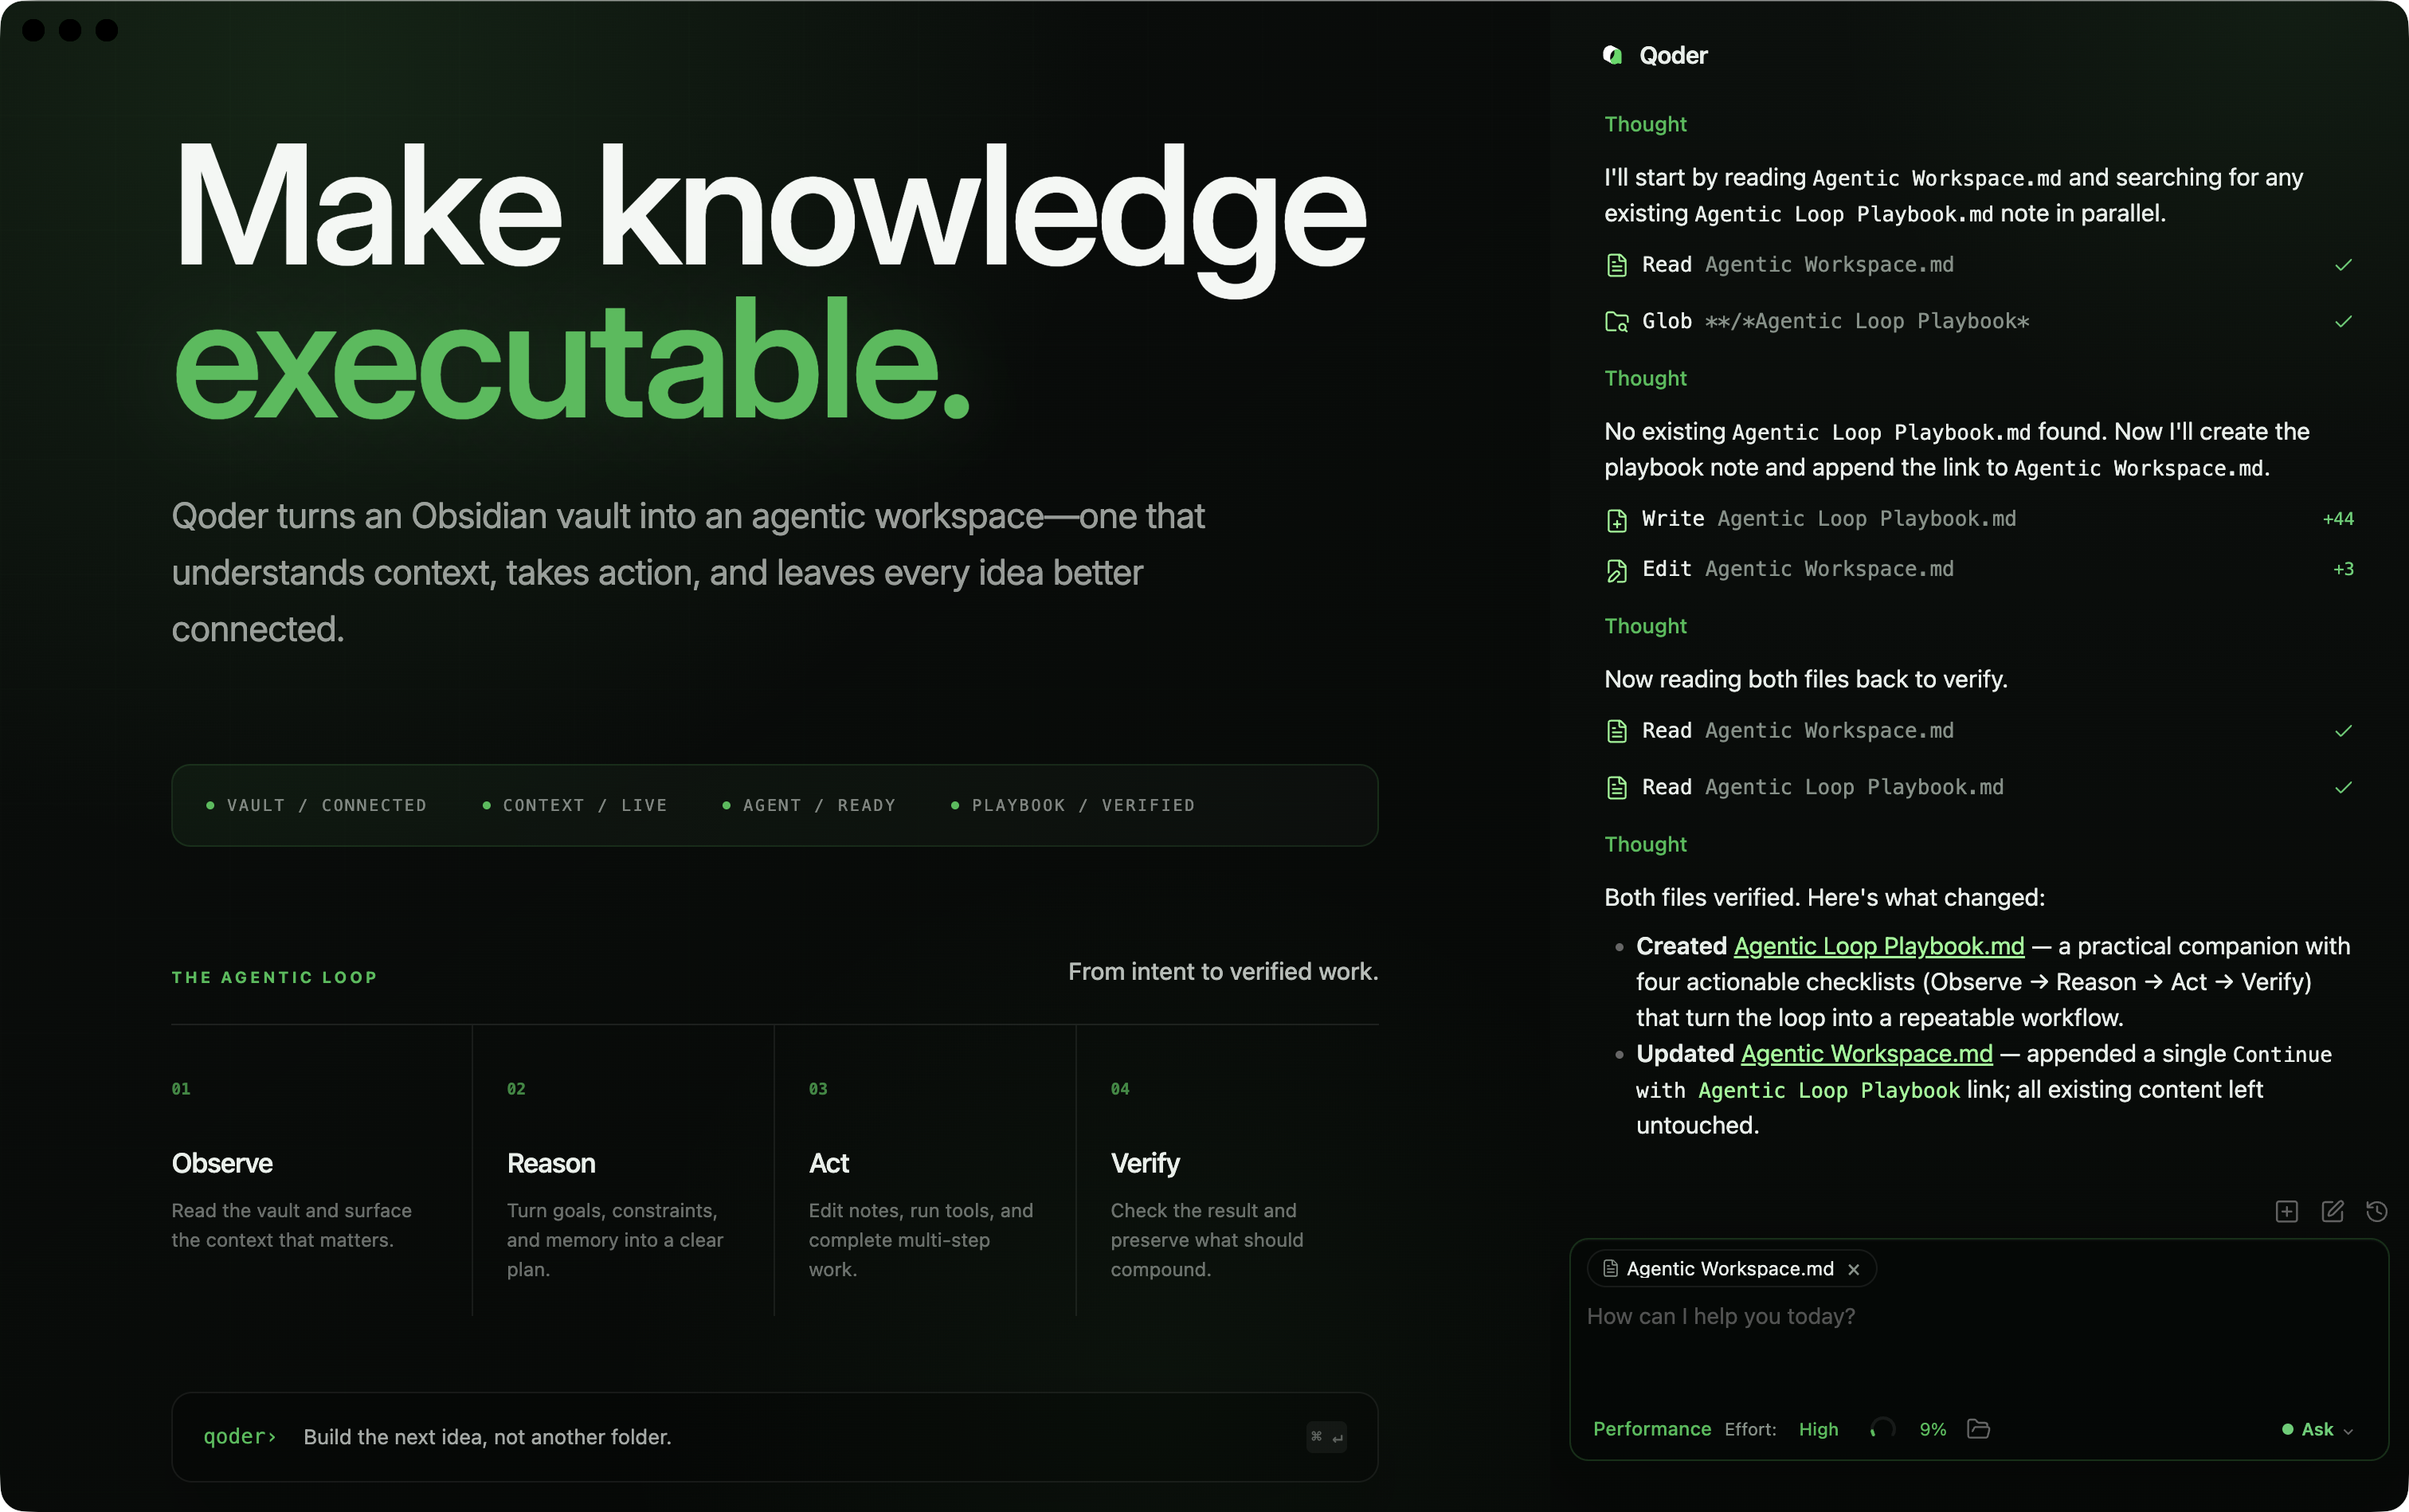Screen dimensions: 2409x1512
Task: Select the Reason step card title
Action: point(551,1163)
